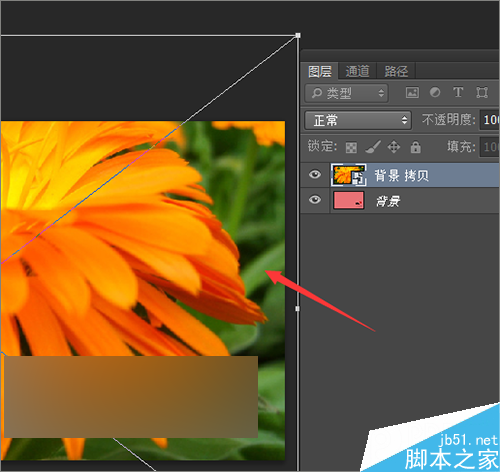Click the lock all padlock icon
The width and height of the screenshot is (500, 472).
[415, 147]
